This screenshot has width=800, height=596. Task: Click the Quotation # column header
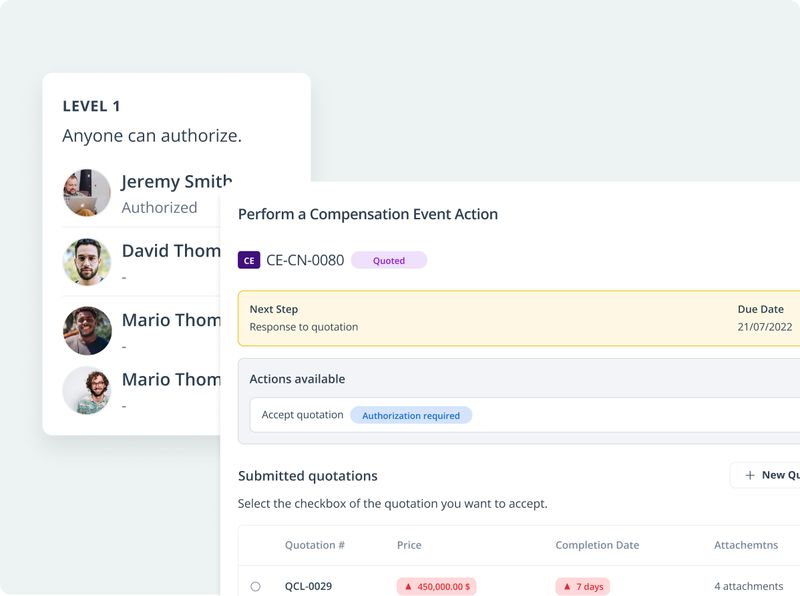click(x=314, y=546)
